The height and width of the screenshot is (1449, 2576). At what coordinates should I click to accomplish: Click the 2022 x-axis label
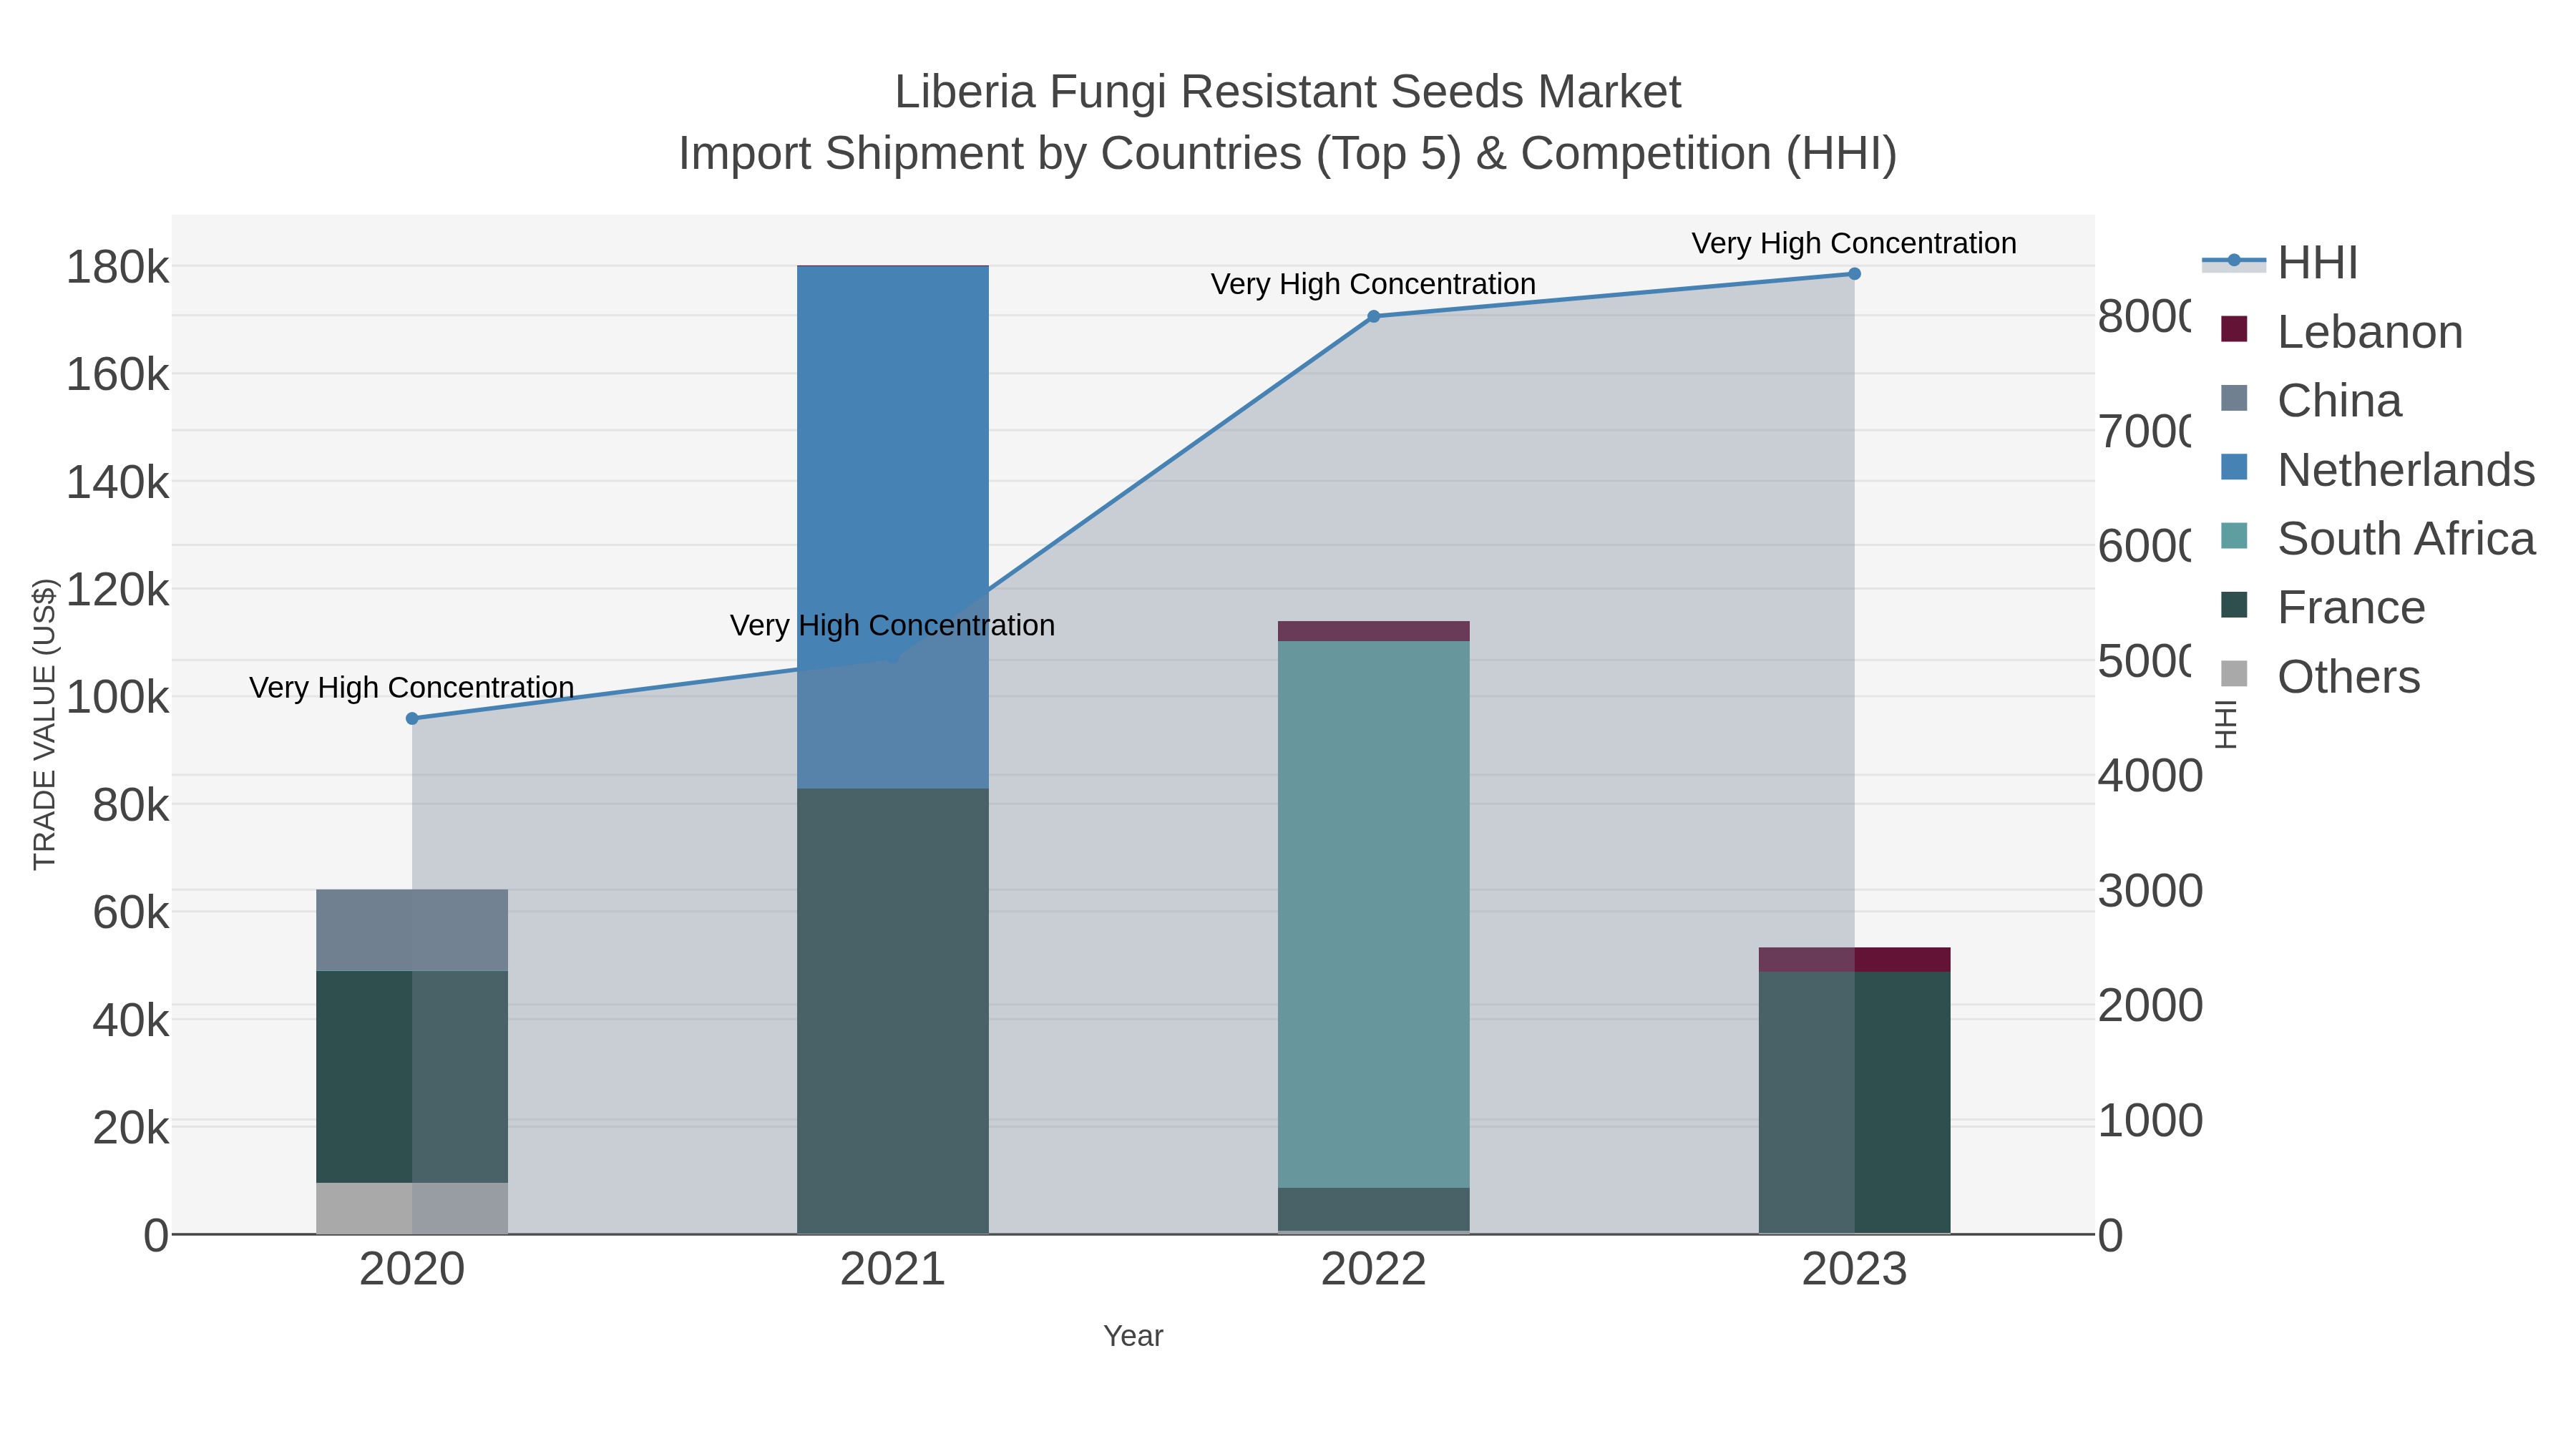[x=1374, y=1270]
